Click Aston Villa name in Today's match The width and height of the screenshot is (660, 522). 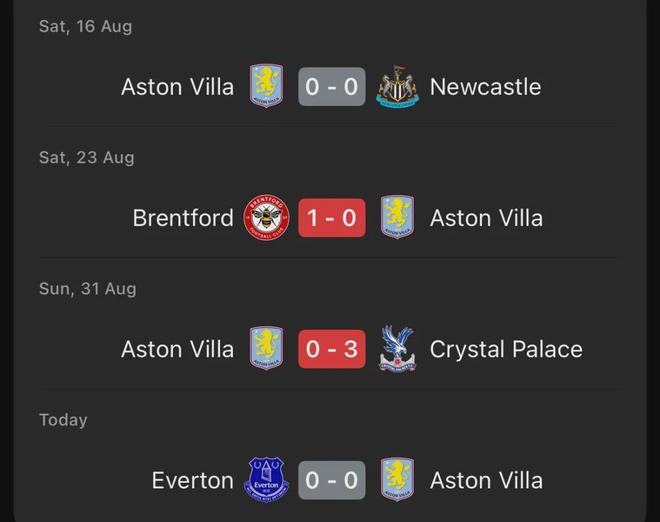(x=486, y=480)
